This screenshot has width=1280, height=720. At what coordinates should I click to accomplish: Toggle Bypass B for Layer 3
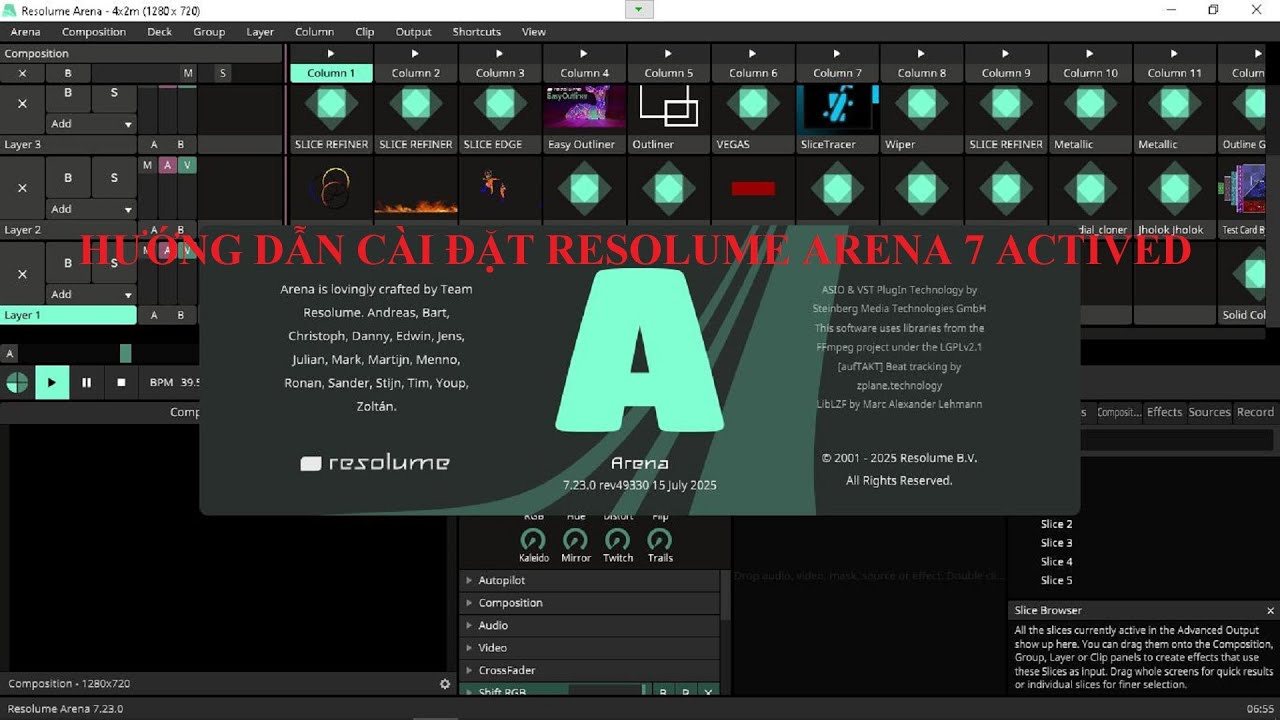(68, 93)
